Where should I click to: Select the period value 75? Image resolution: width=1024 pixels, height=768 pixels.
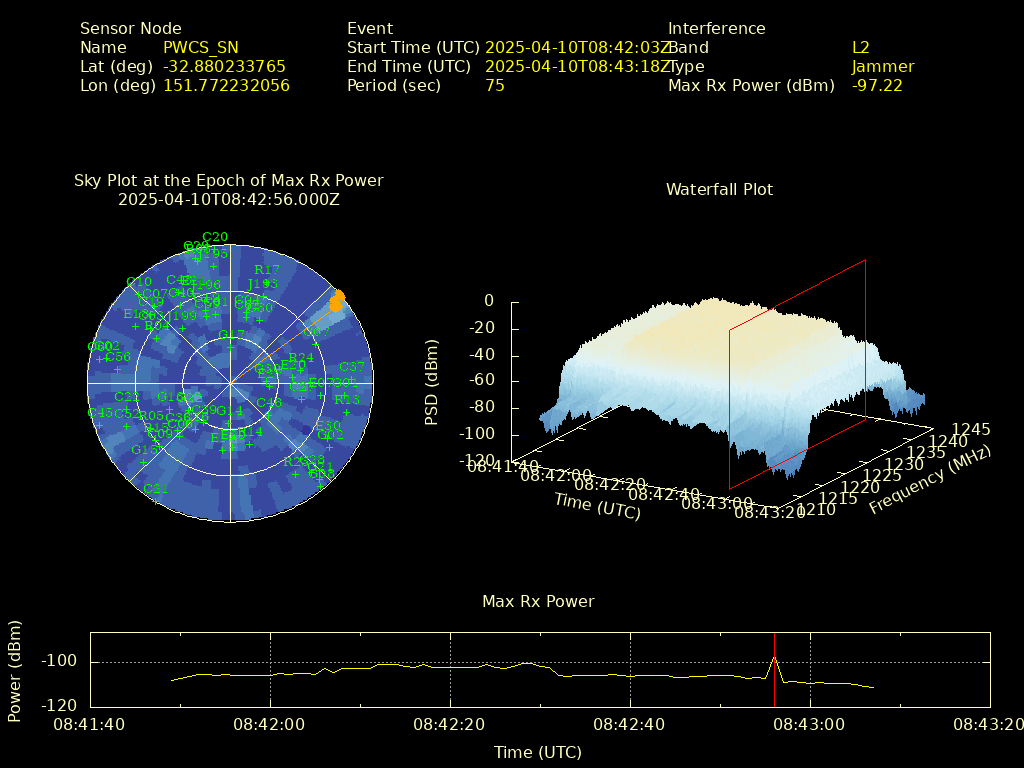tap(494, 86)
